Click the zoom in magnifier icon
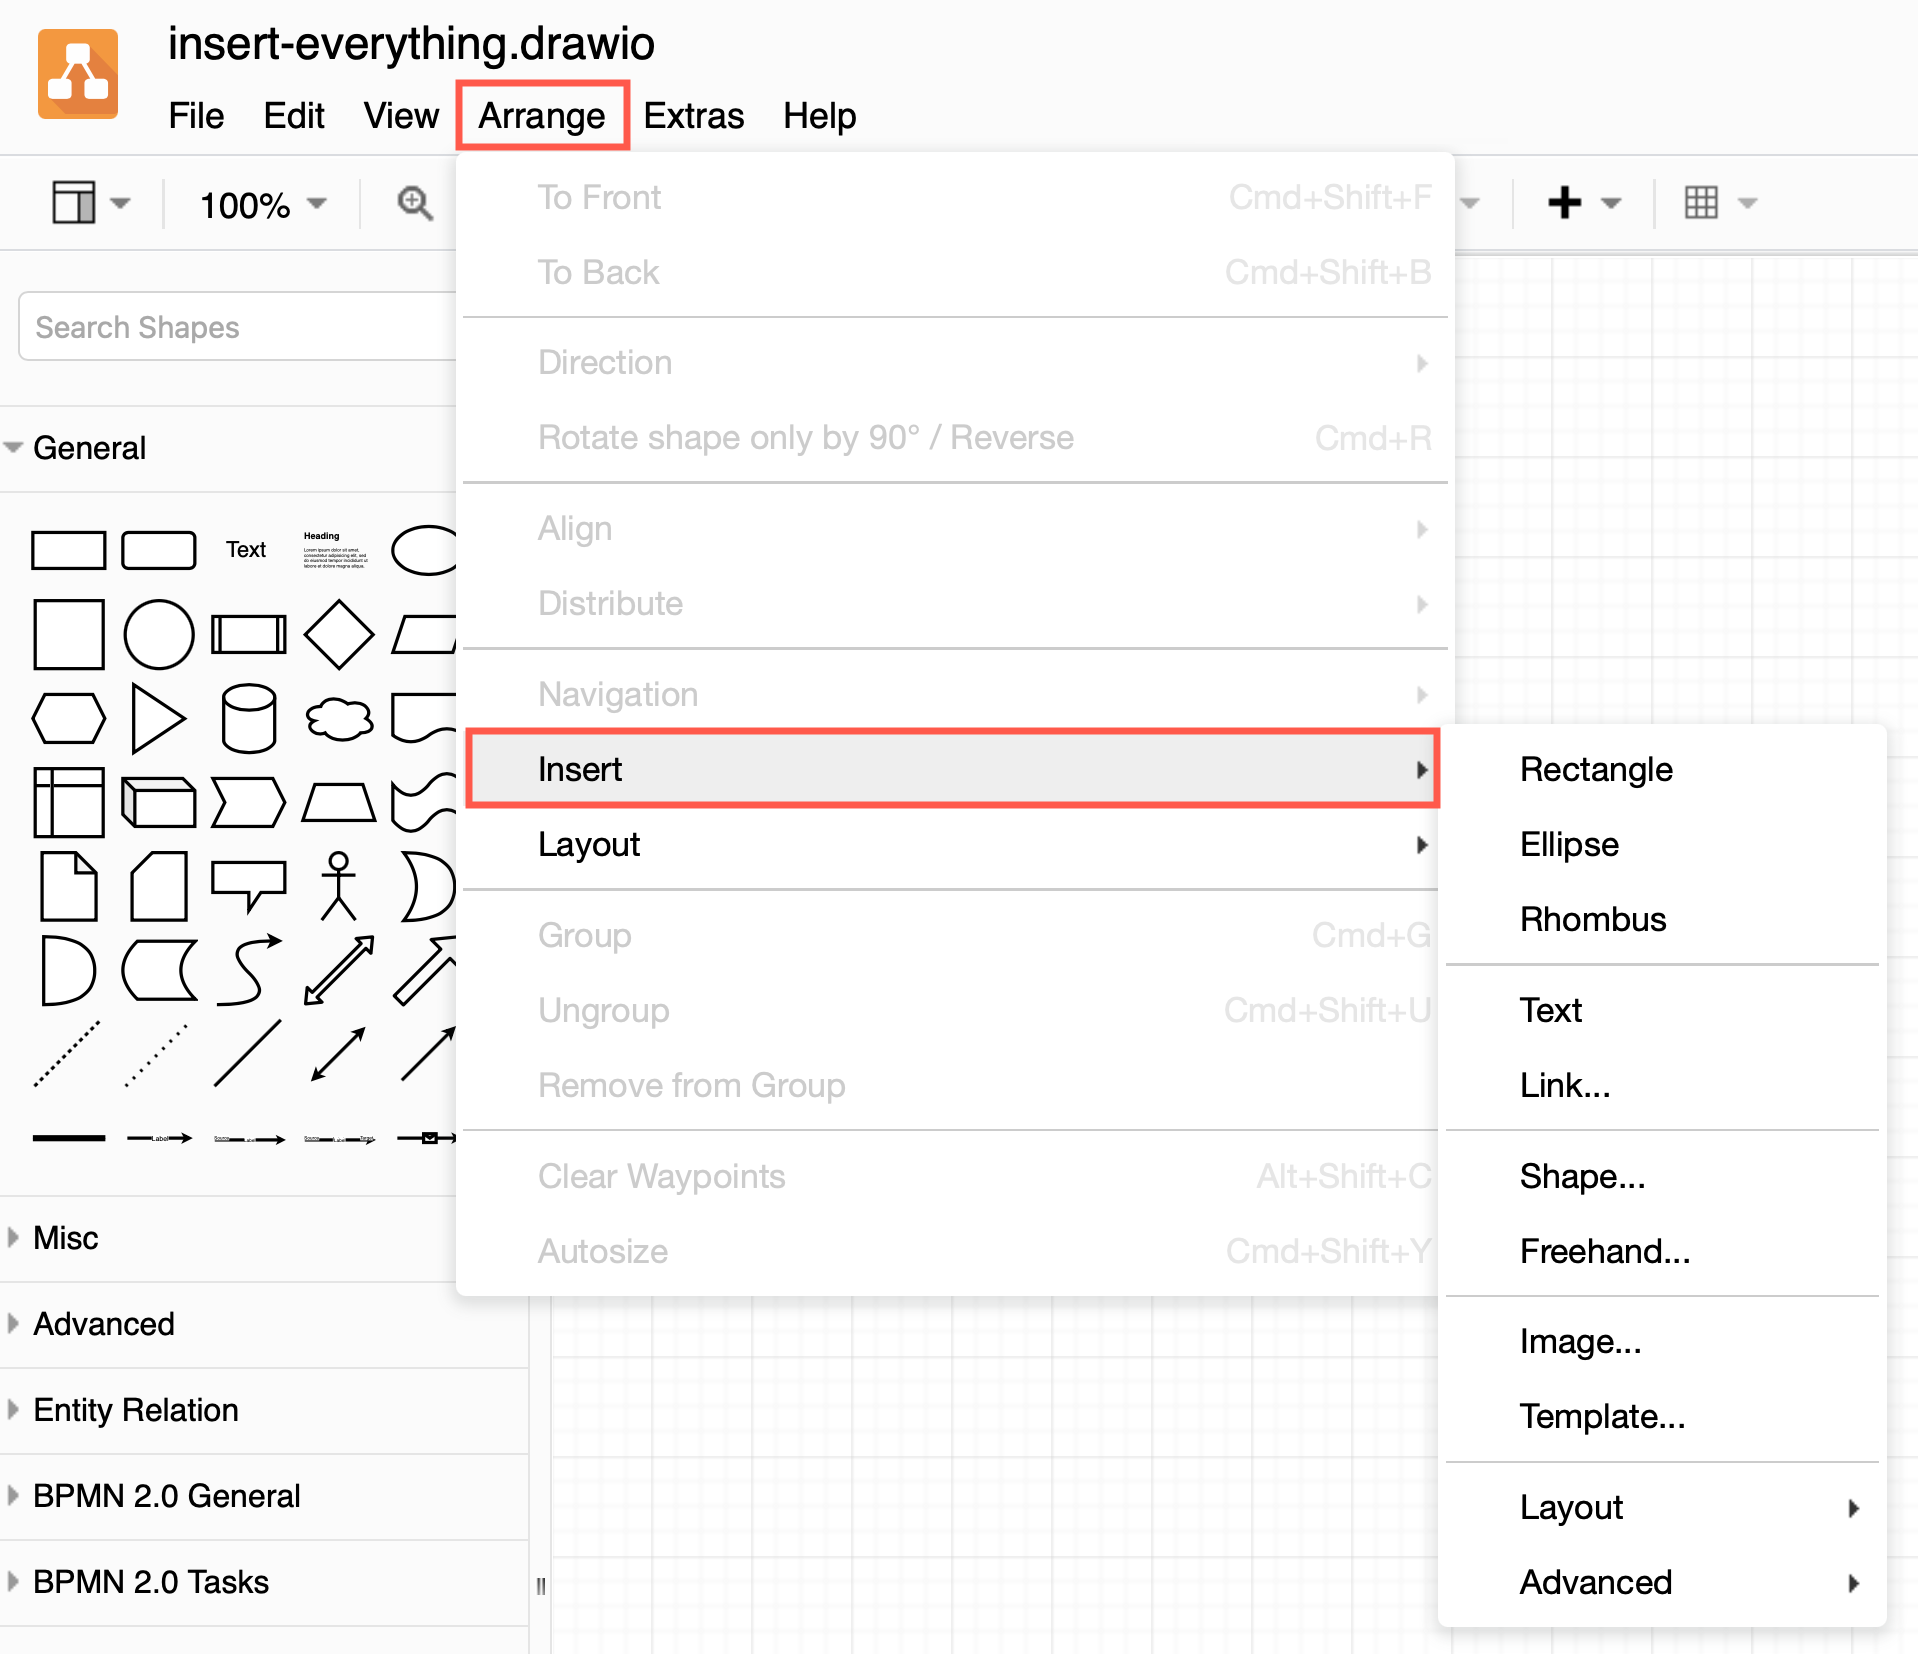1918x1654 pixels. point(416,202)
